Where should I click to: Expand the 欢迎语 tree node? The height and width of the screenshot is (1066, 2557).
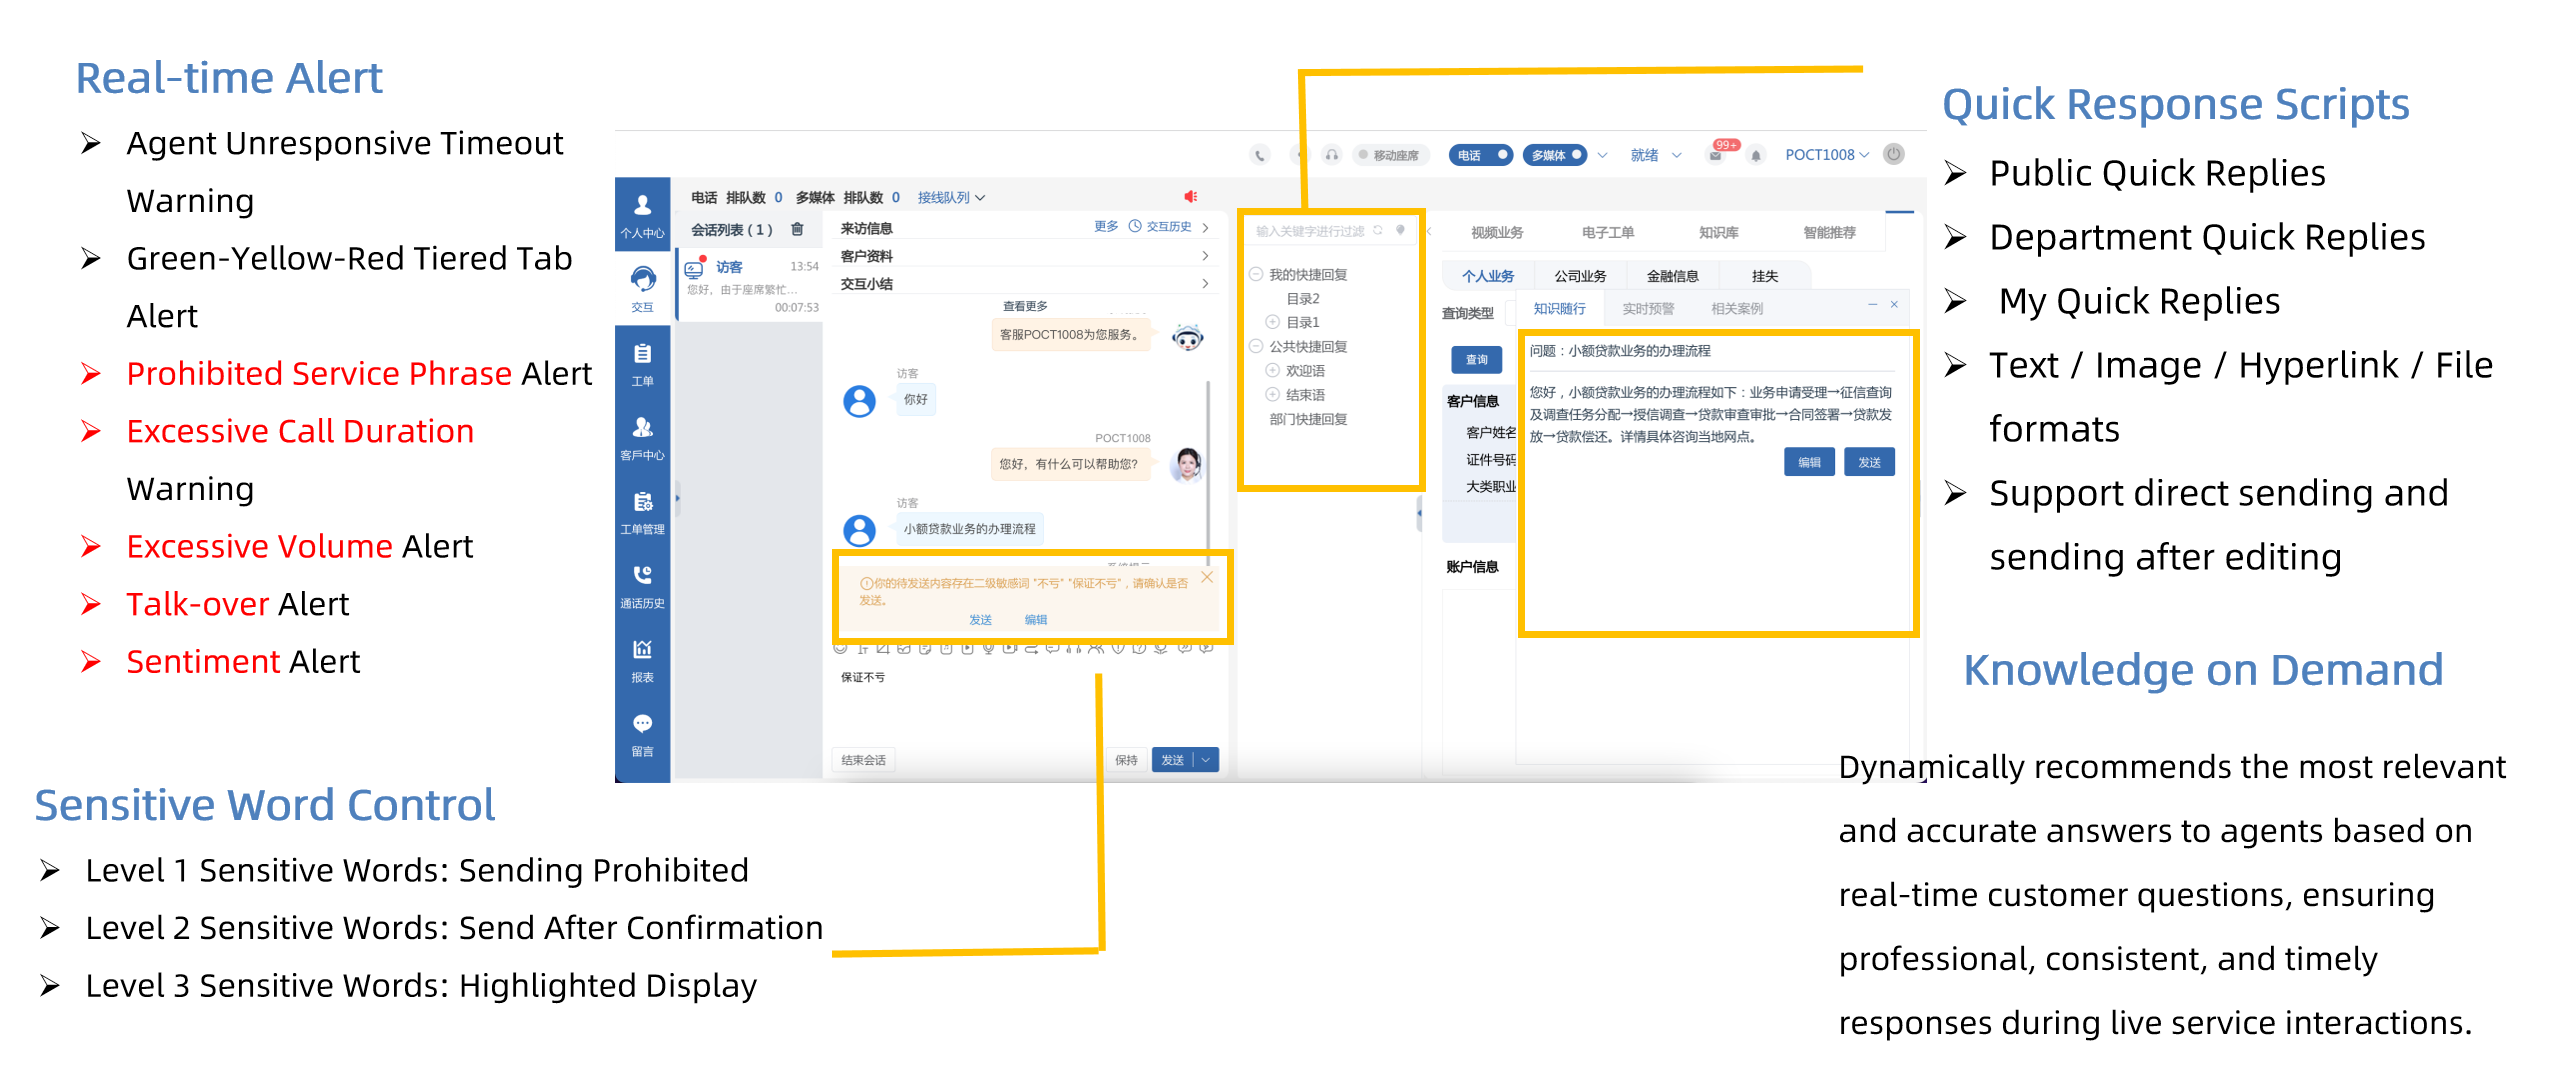pyautogui.click(x=1273, y=370)
